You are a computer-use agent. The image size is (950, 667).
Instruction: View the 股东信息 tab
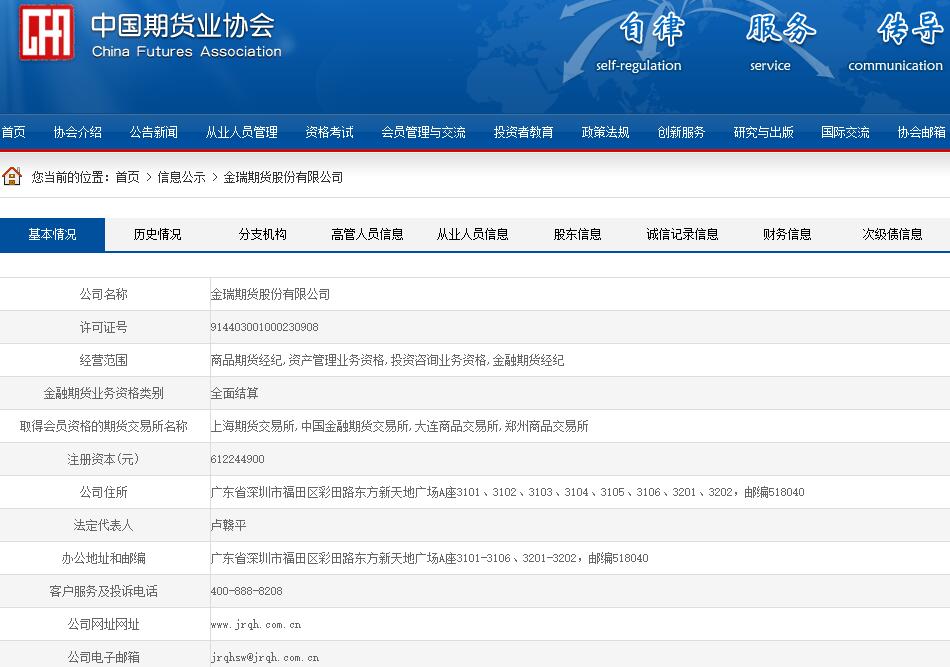coord(577,234)
